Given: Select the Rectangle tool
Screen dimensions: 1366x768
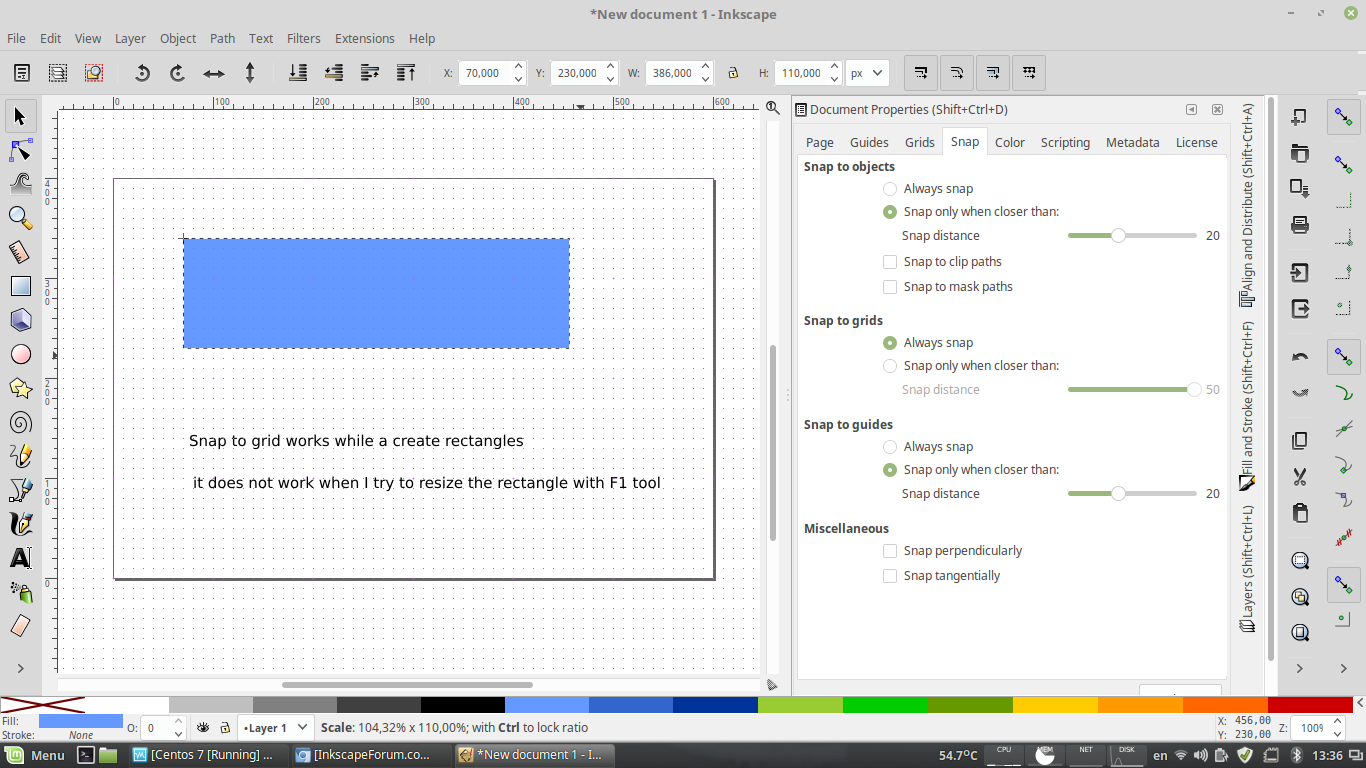Looking at the screenshot, I should [x=20, y=286].
